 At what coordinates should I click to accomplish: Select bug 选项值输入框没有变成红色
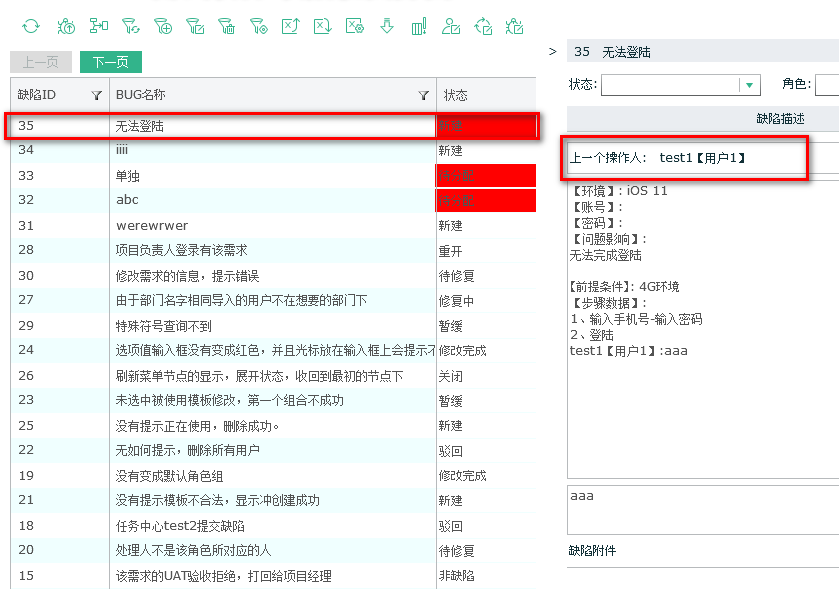pos(273,350)
